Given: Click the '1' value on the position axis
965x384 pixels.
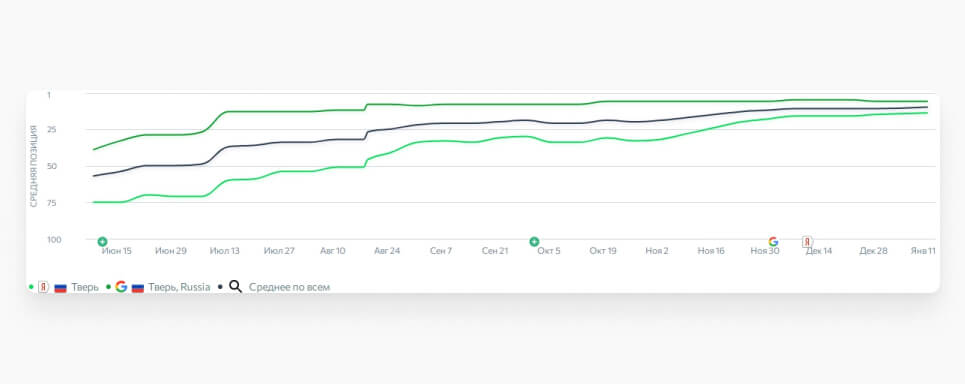Looking at the screenshot, I should pyautogui.click(x=49, y=95).
